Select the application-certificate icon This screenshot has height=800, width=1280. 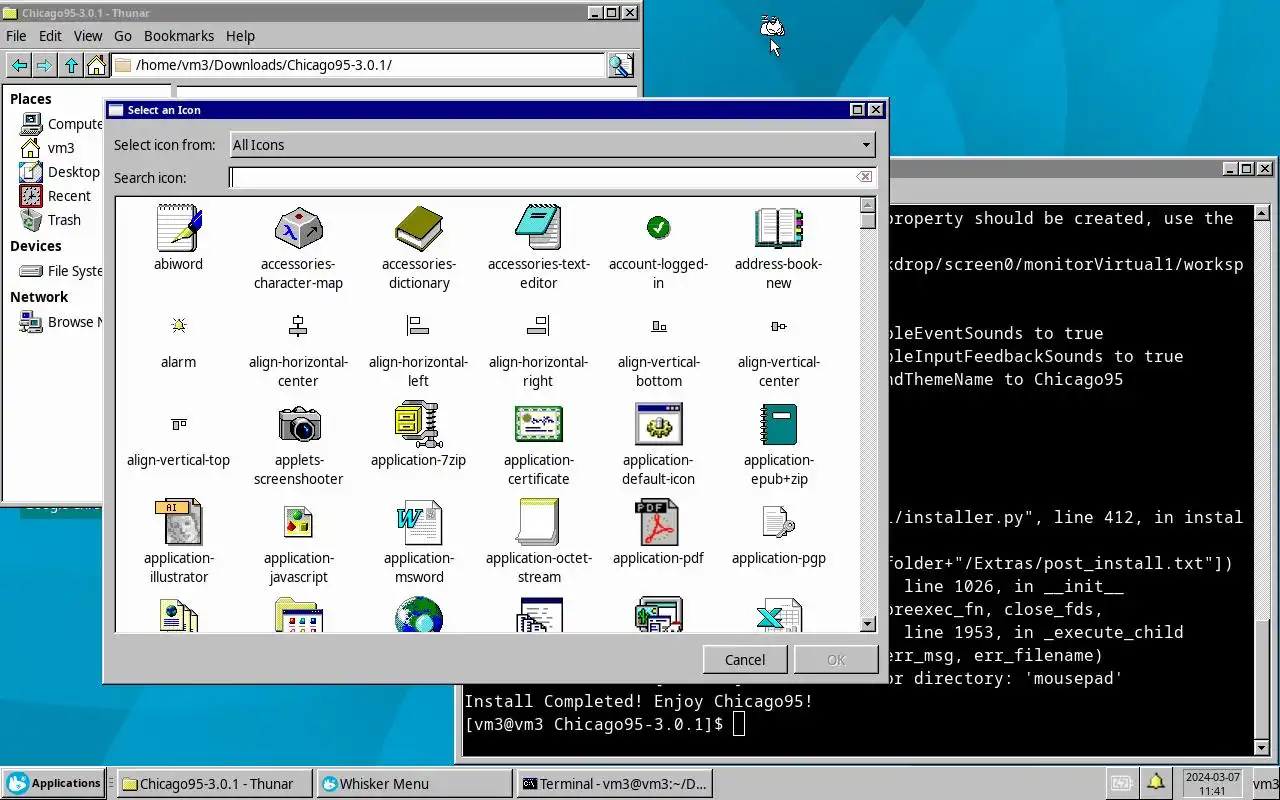point(539,424)
